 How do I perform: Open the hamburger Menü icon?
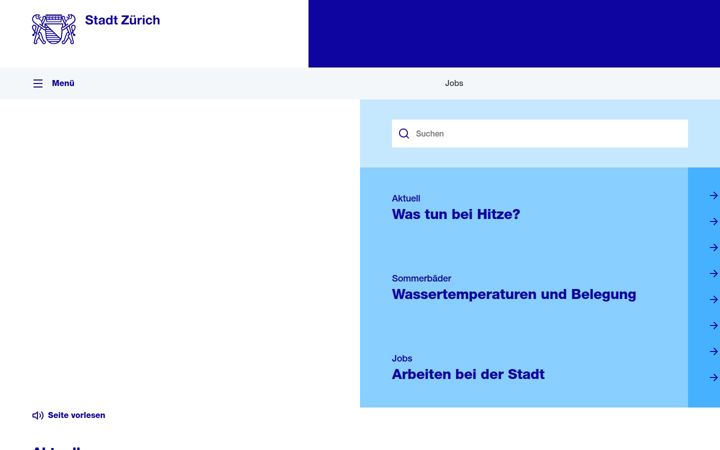[38, 83]
